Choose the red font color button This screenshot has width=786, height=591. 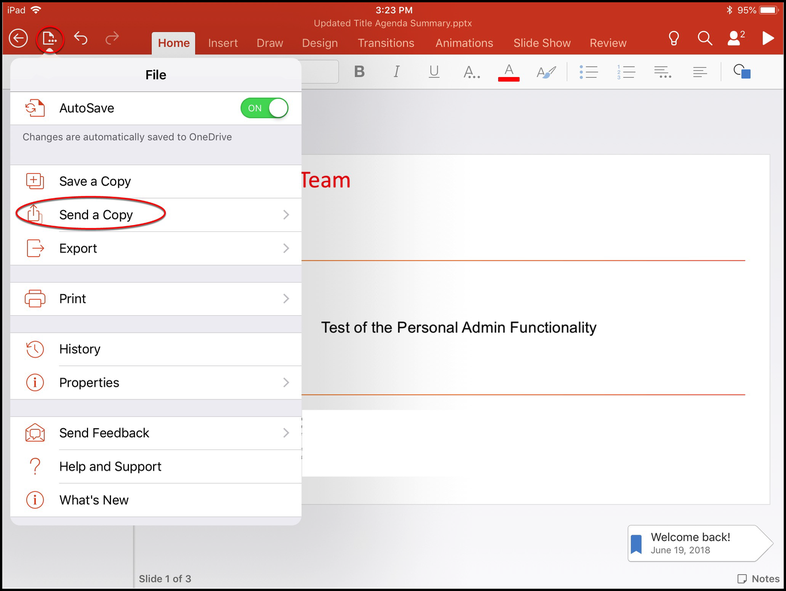click(x=509, y=72)
